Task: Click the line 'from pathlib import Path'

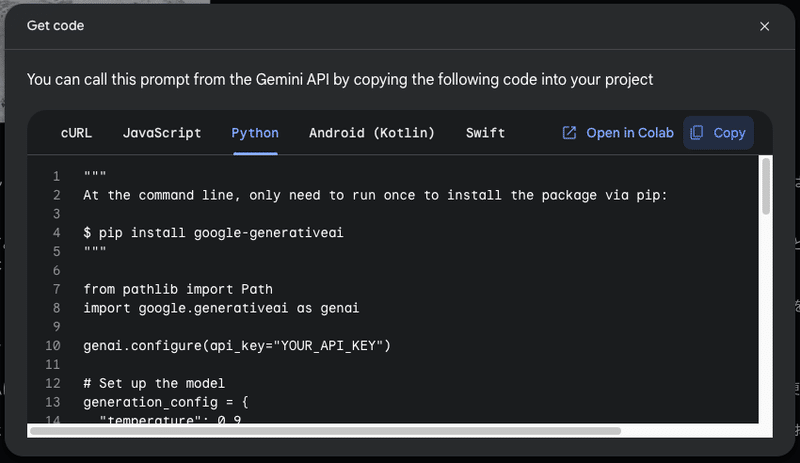Action: click(178, 289)
